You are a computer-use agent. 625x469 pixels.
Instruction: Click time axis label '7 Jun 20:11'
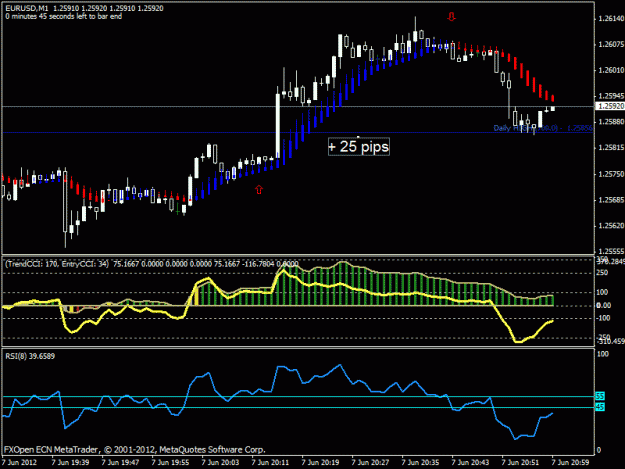(x=271, y=463)
